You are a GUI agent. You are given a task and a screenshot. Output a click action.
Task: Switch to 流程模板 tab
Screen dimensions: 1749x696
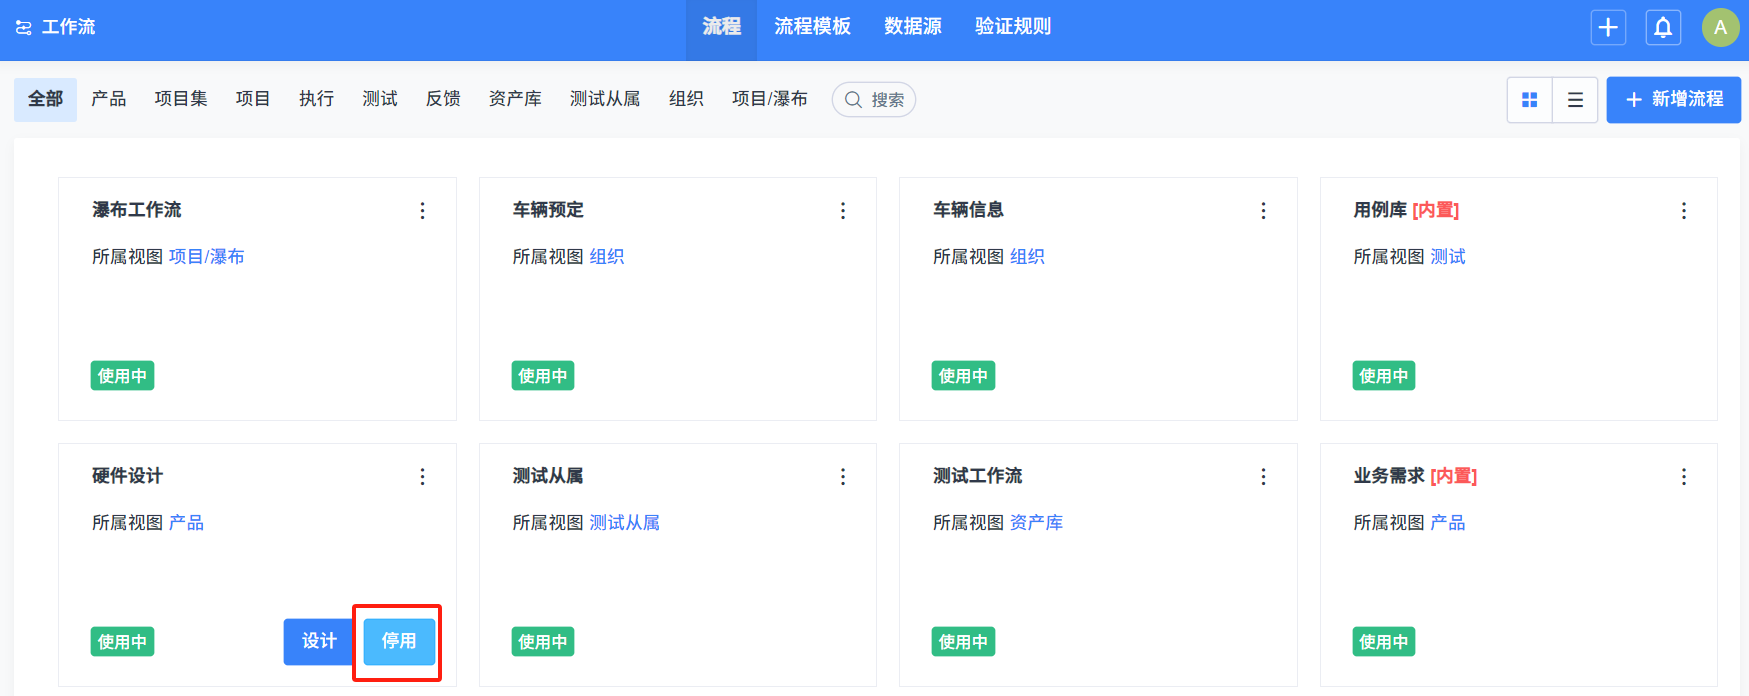click(x=812, y=27)
